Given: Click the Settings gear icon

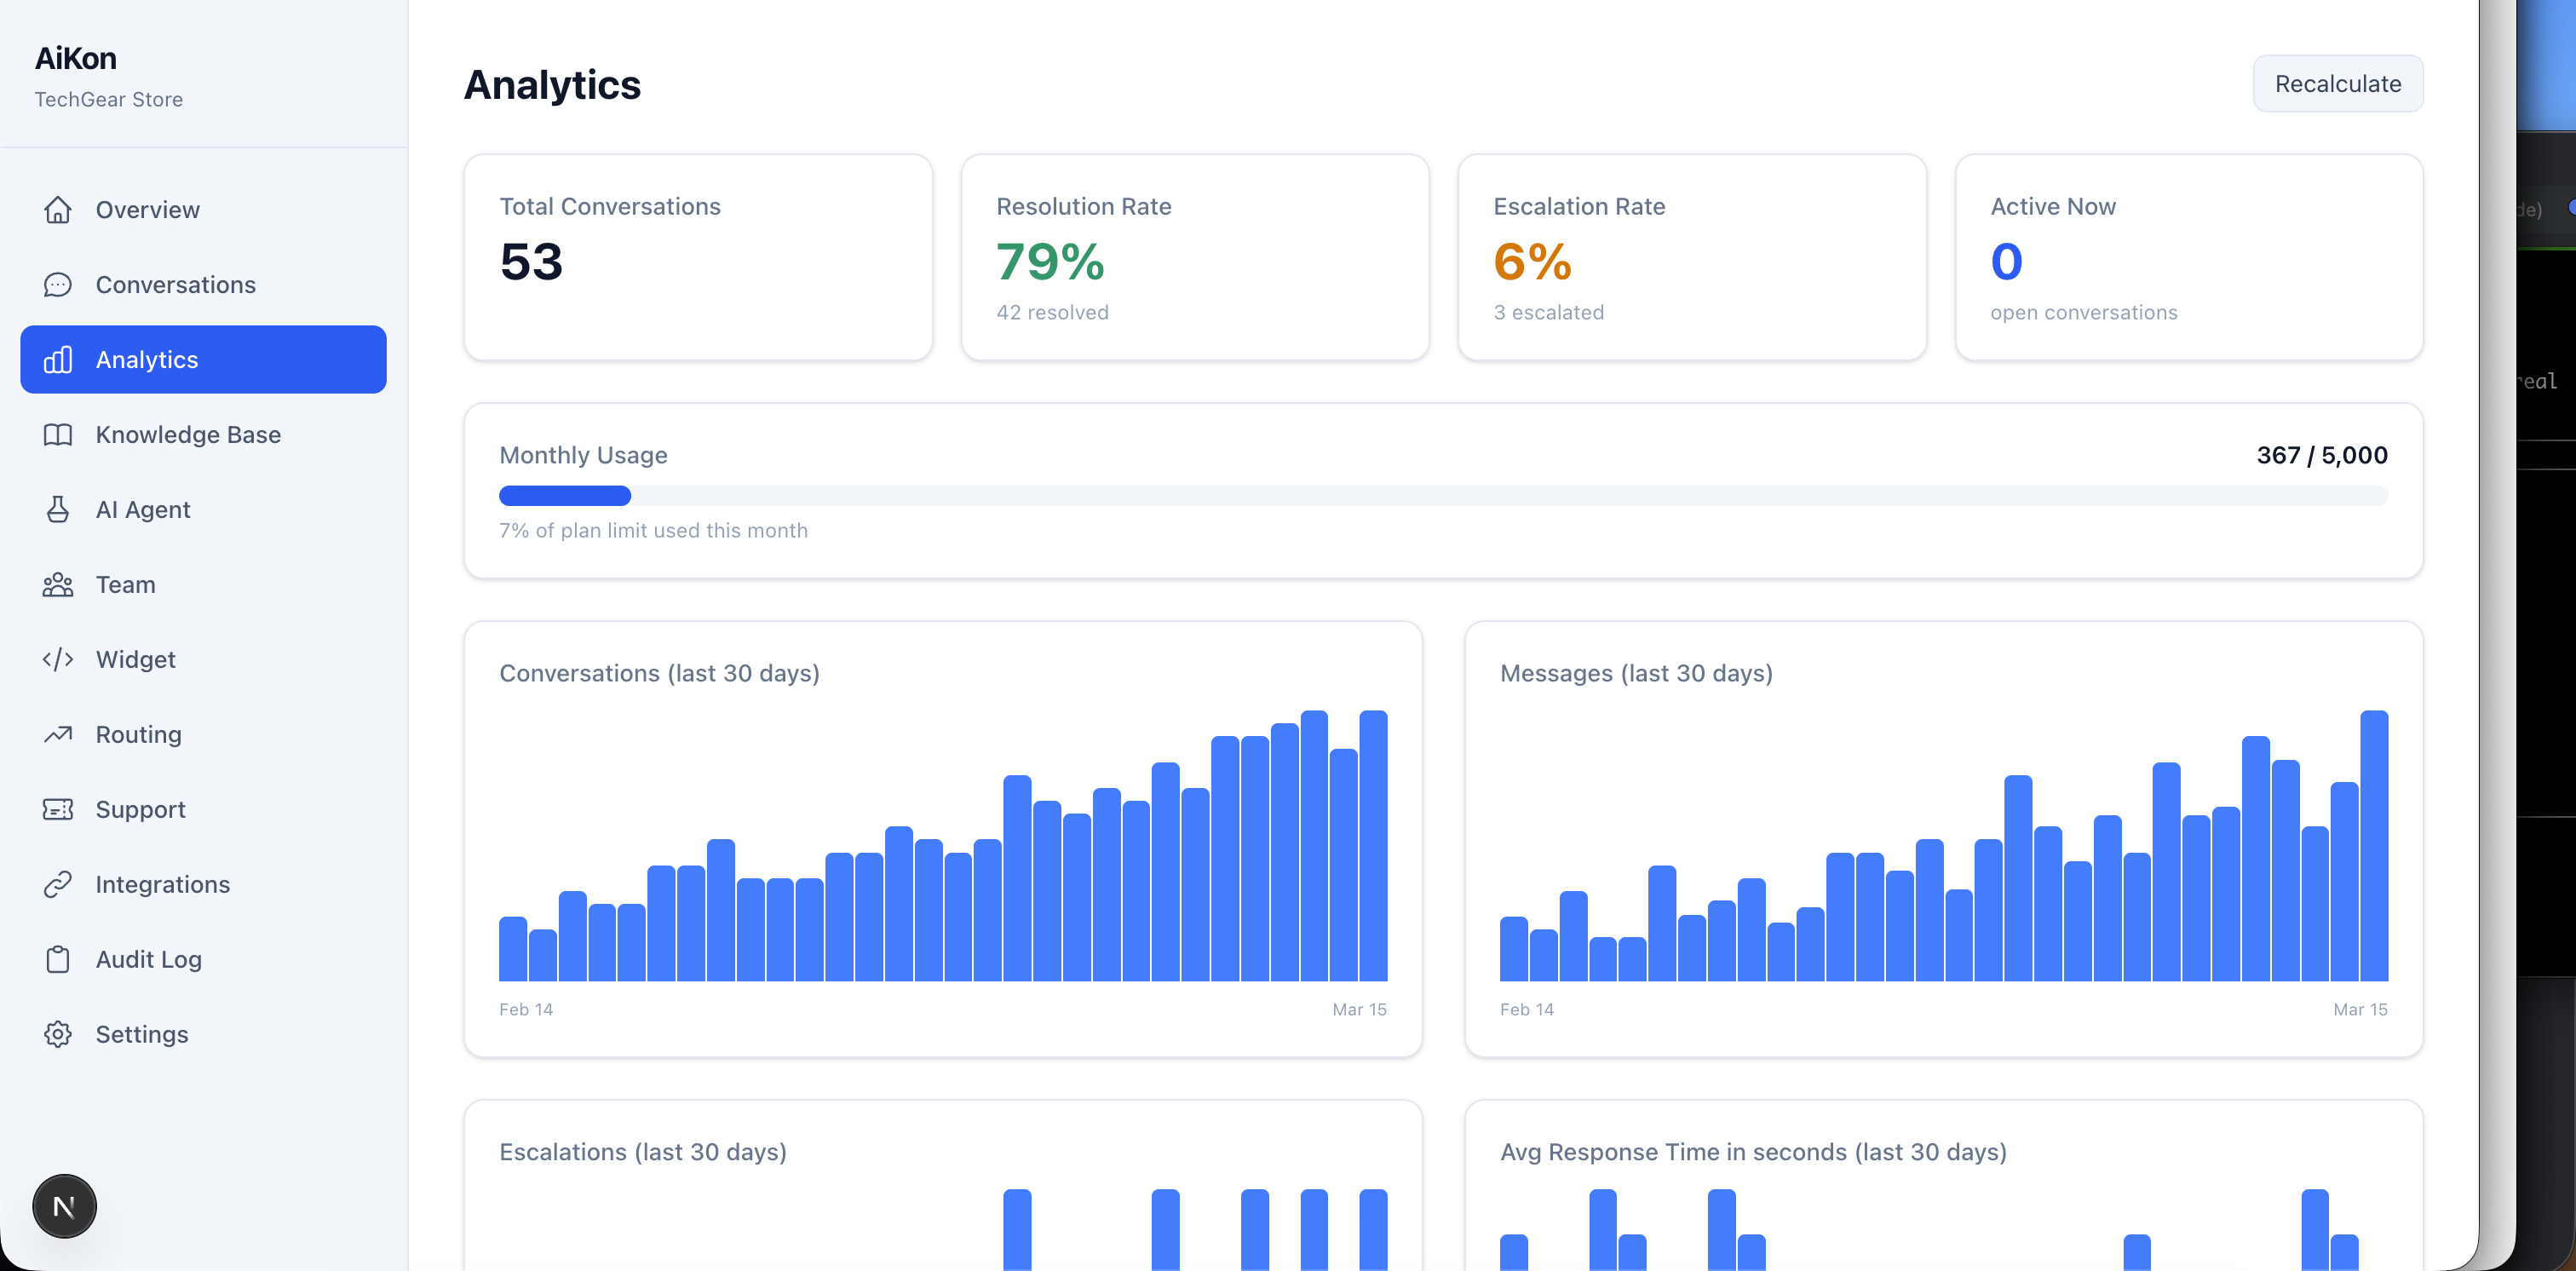Looking at the screenshot, I should [x=58, y=1034].
